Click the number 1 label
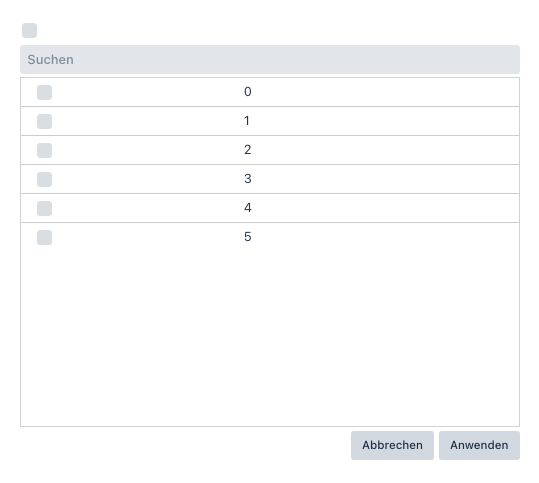The image size is (539, 483). pyautogui.click(x=247, y=121)
